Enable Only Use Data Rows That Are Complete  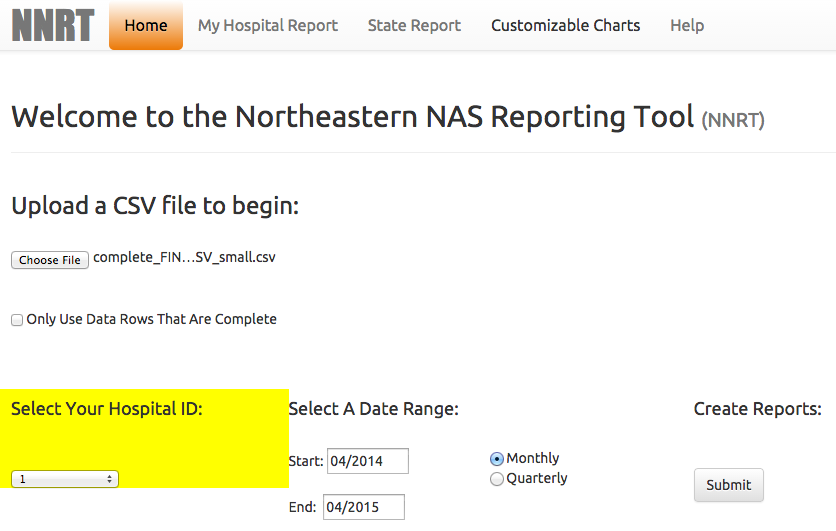click(x=17, y=320)
